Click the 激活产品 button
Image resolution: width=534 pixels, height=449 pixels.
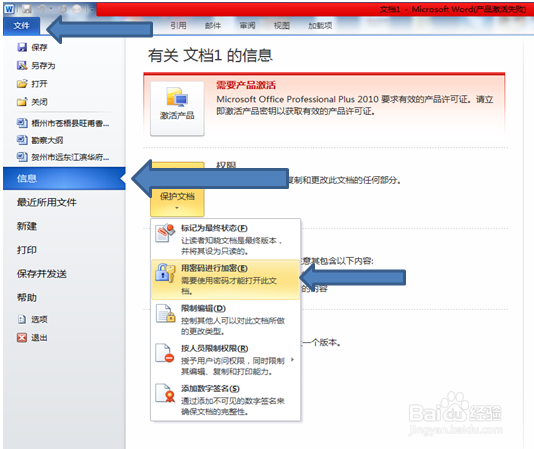click(177, 108)
